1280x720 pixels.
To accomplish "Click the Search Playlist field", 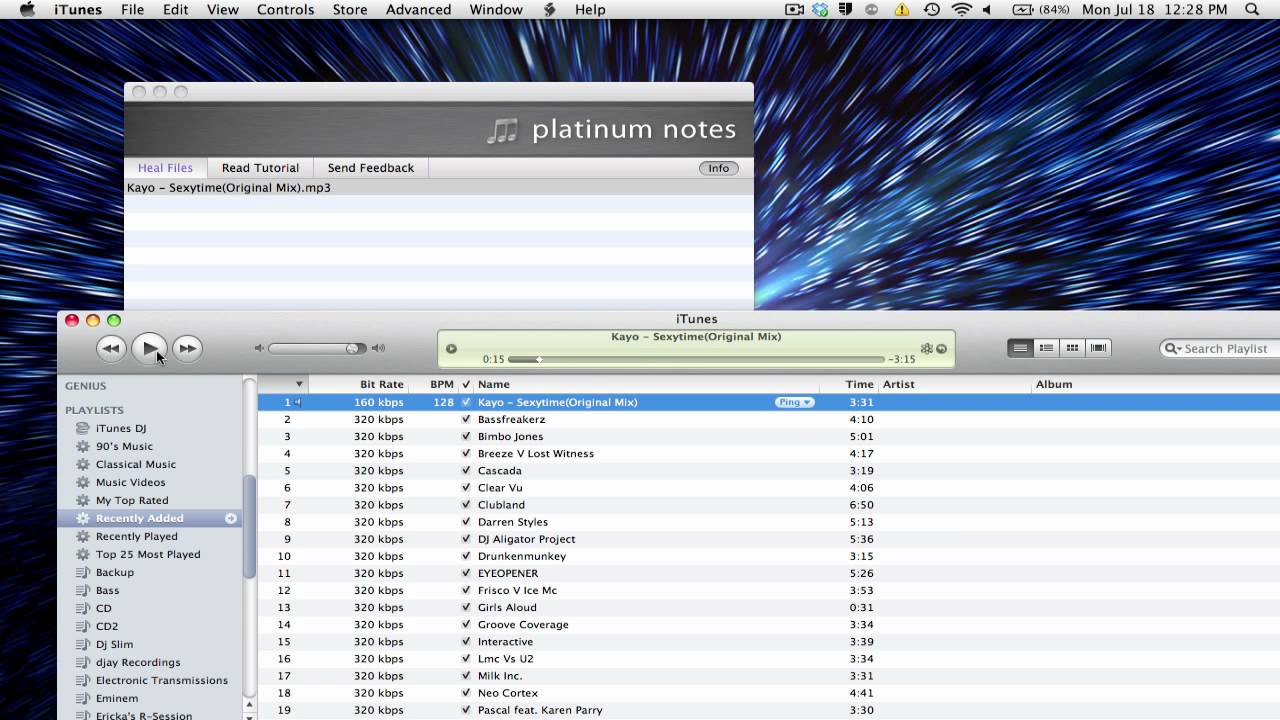I will pos(1220,348).
